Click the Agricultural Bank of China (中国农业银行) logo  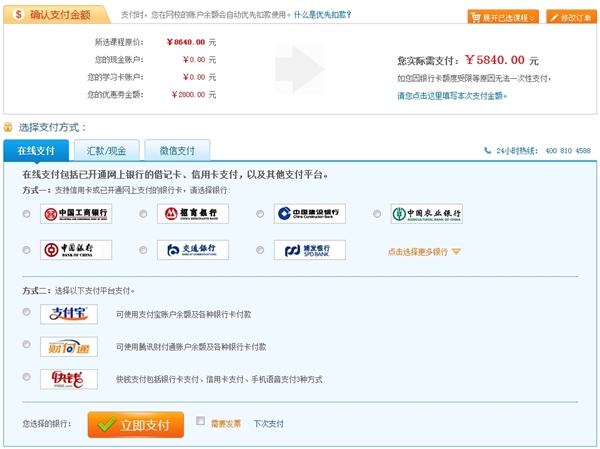pyautogui.click(x=427, y=214)
